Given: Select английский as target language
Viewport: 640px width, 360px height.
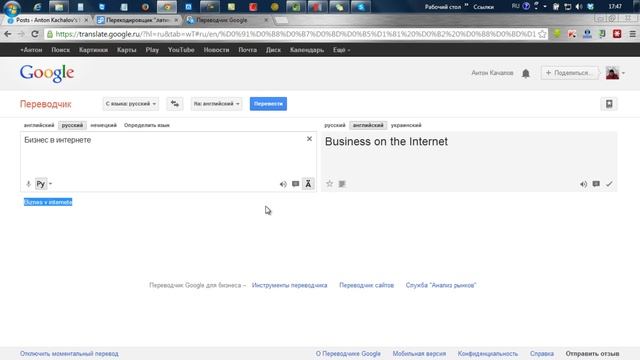Looking at the screenshot, I should click(368, 125).
